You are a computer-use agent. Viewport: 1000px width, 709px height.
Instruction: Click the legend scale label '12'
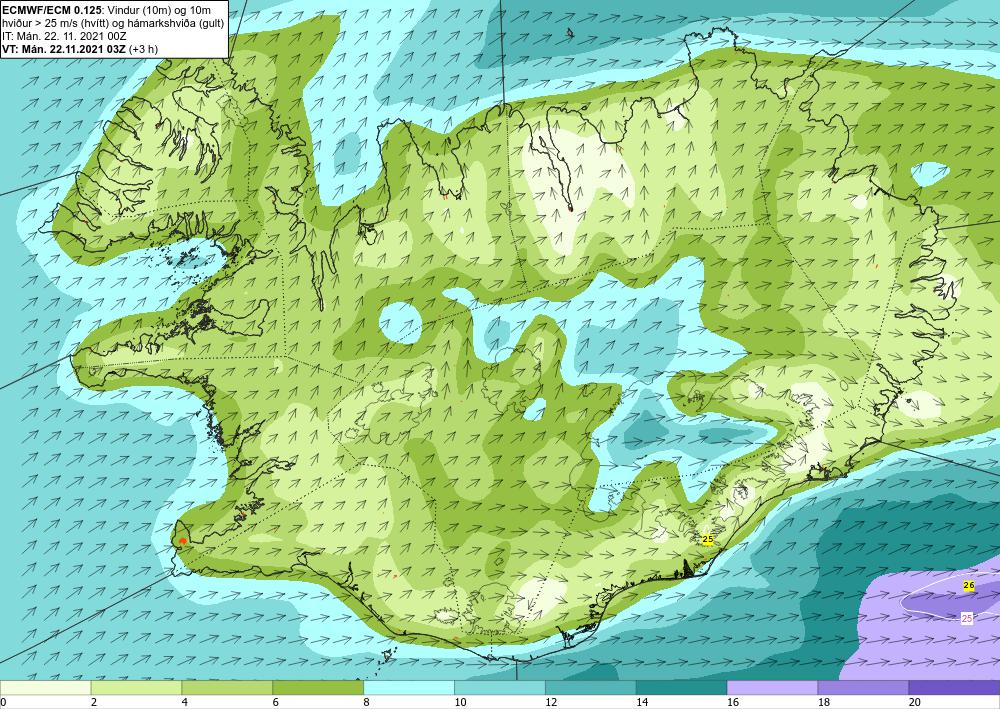tap(551, 702)
